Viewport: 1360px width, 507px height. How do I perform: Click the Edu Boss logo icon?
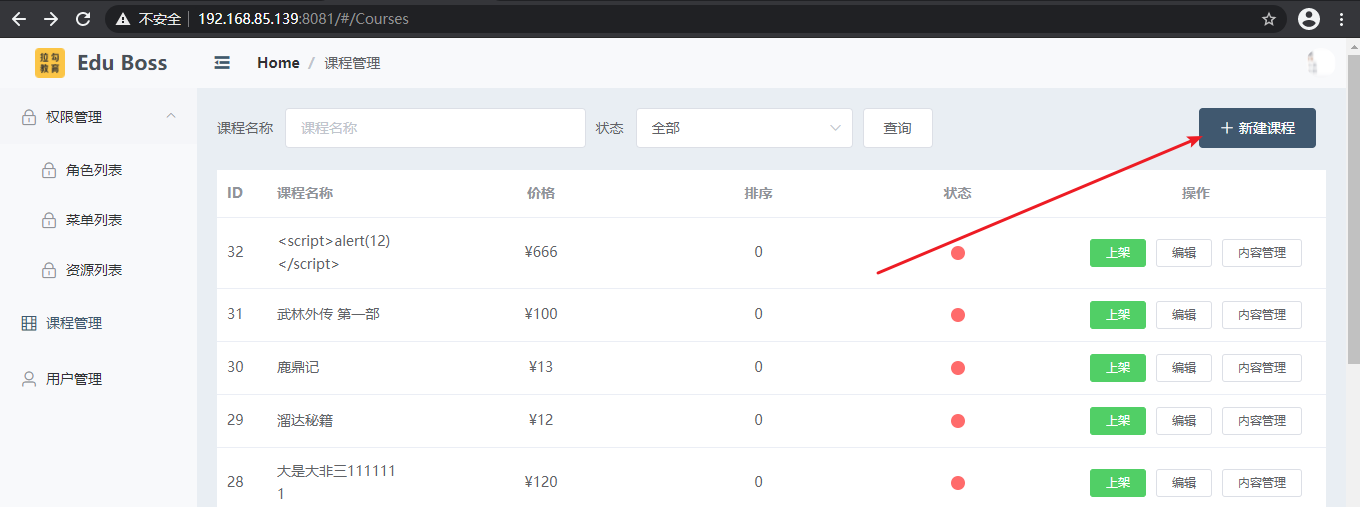point(50,63)
